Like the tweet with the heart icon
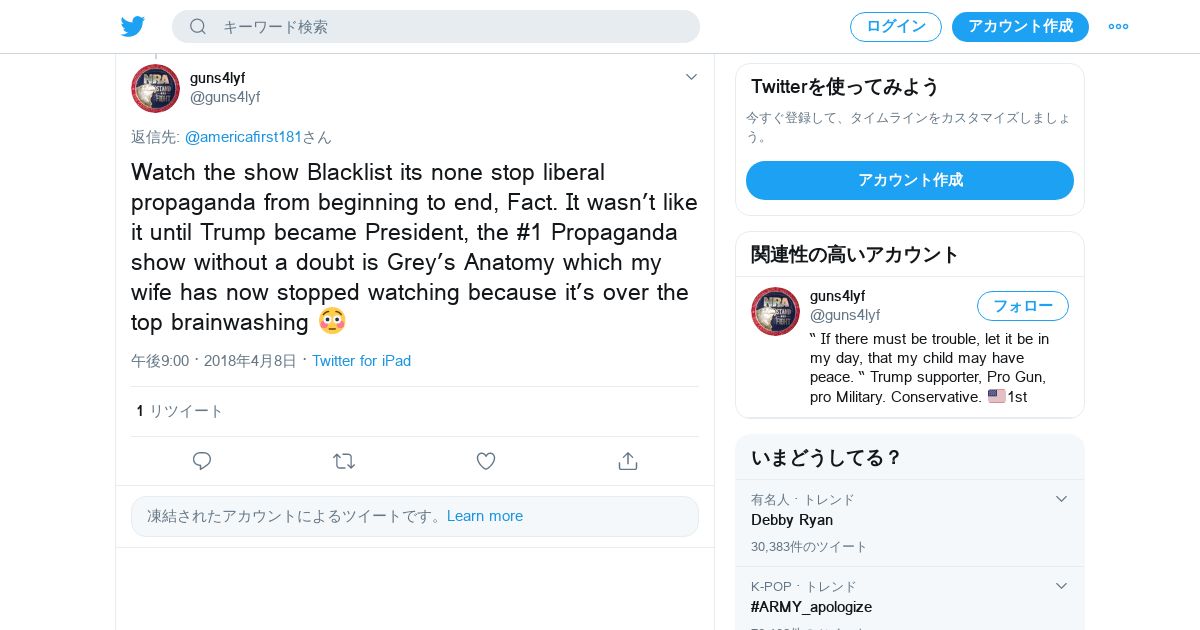The width and height of the screenshot is (1200, 630). point(486,461)
